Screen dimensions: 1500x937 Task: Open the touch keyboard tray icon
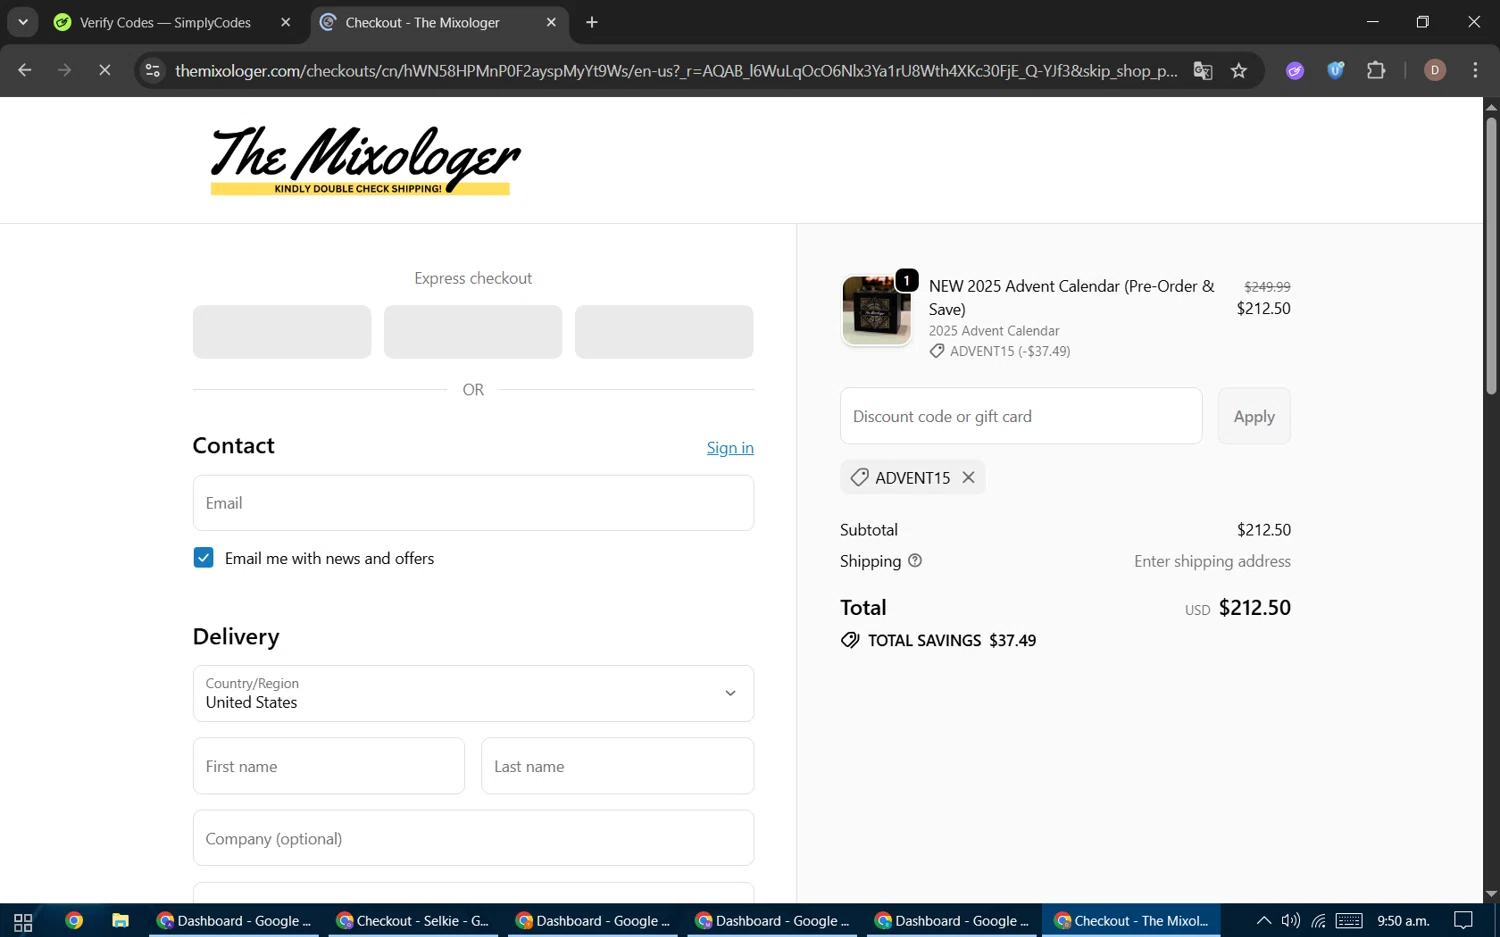coord(1349,921)
